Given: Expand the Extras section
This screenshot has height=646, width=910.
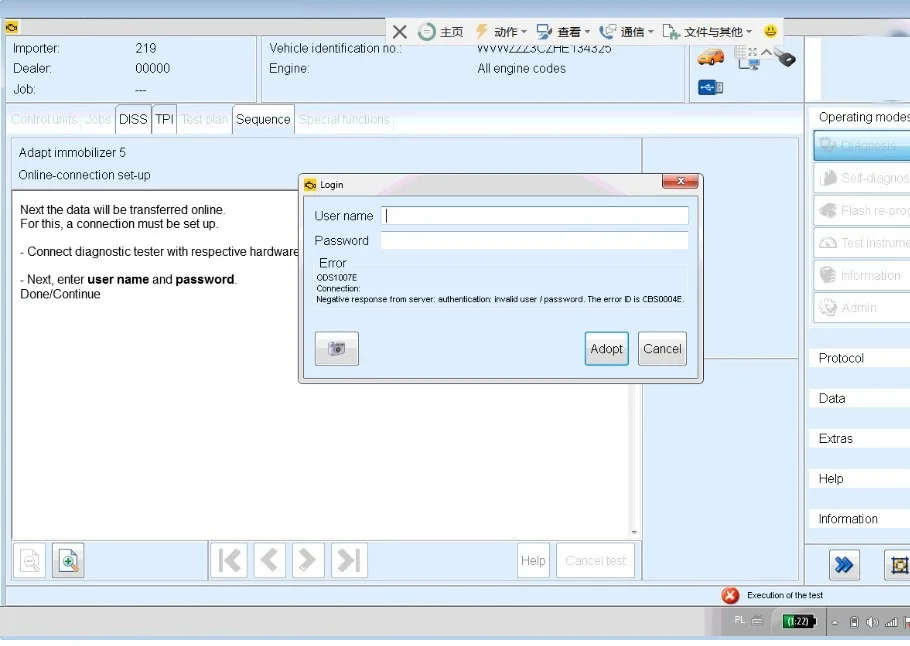Looking at the screenshot, I should coord(859,438).
